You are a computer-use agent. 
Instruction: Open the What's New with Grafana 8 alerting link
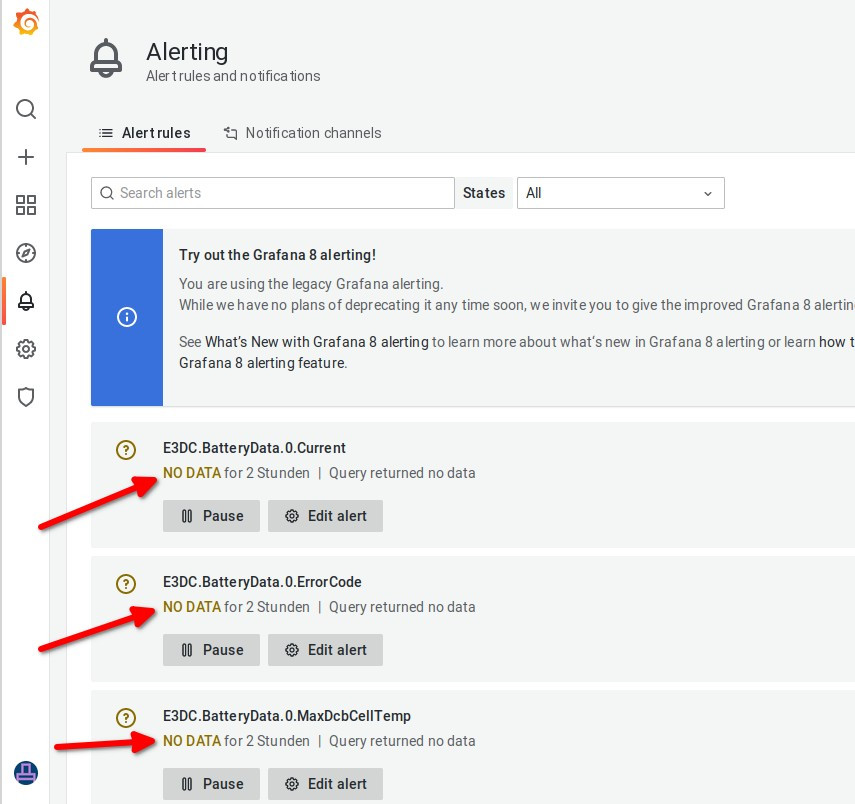[x=317, y=342]
